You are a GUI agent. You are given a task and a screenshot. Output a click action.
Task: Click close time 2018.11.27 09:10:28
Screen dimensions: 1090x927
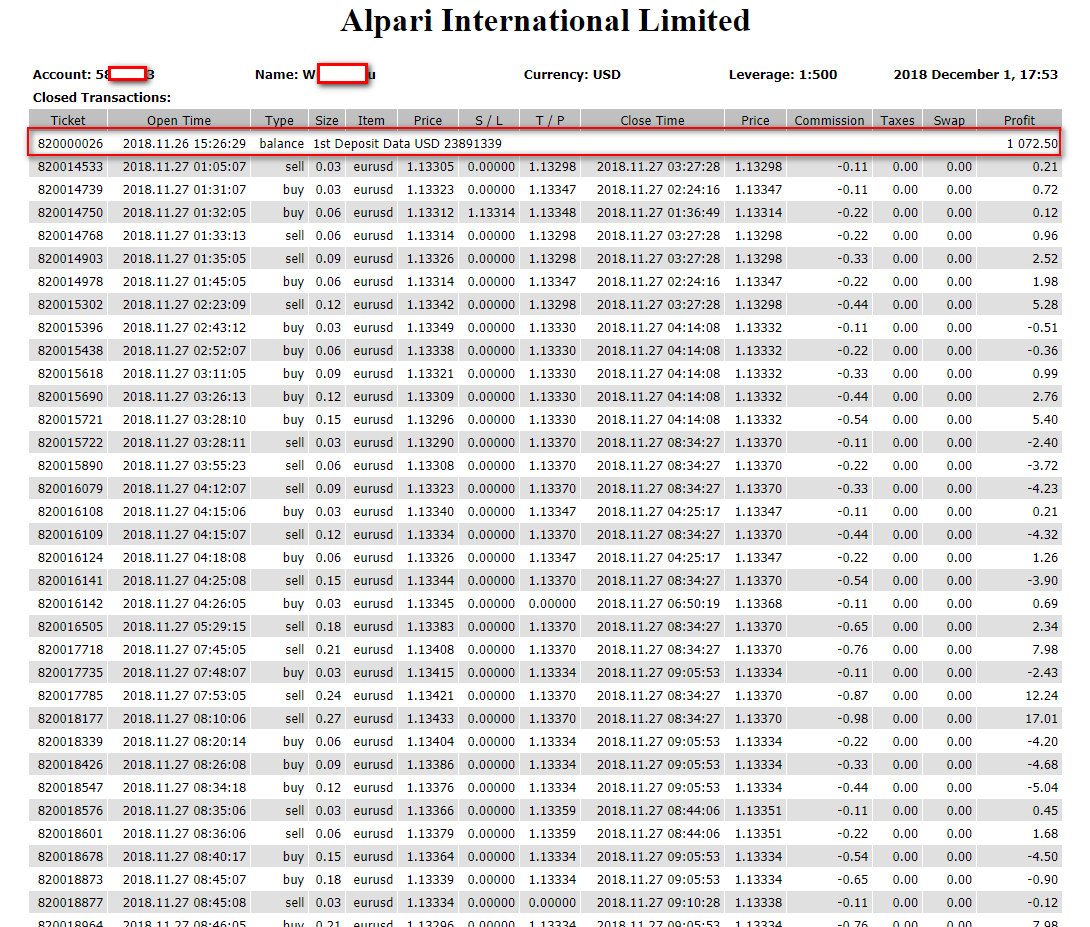pos(658,902)
